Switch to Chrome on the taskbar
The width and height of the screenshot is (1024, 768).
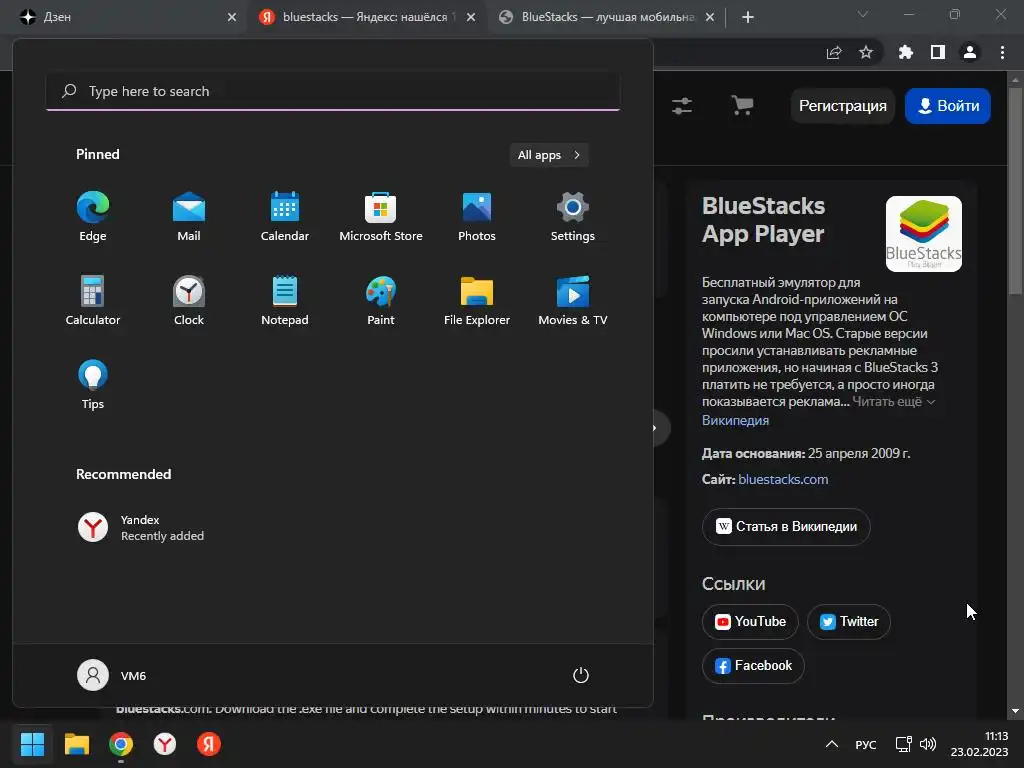coord(121,744)
